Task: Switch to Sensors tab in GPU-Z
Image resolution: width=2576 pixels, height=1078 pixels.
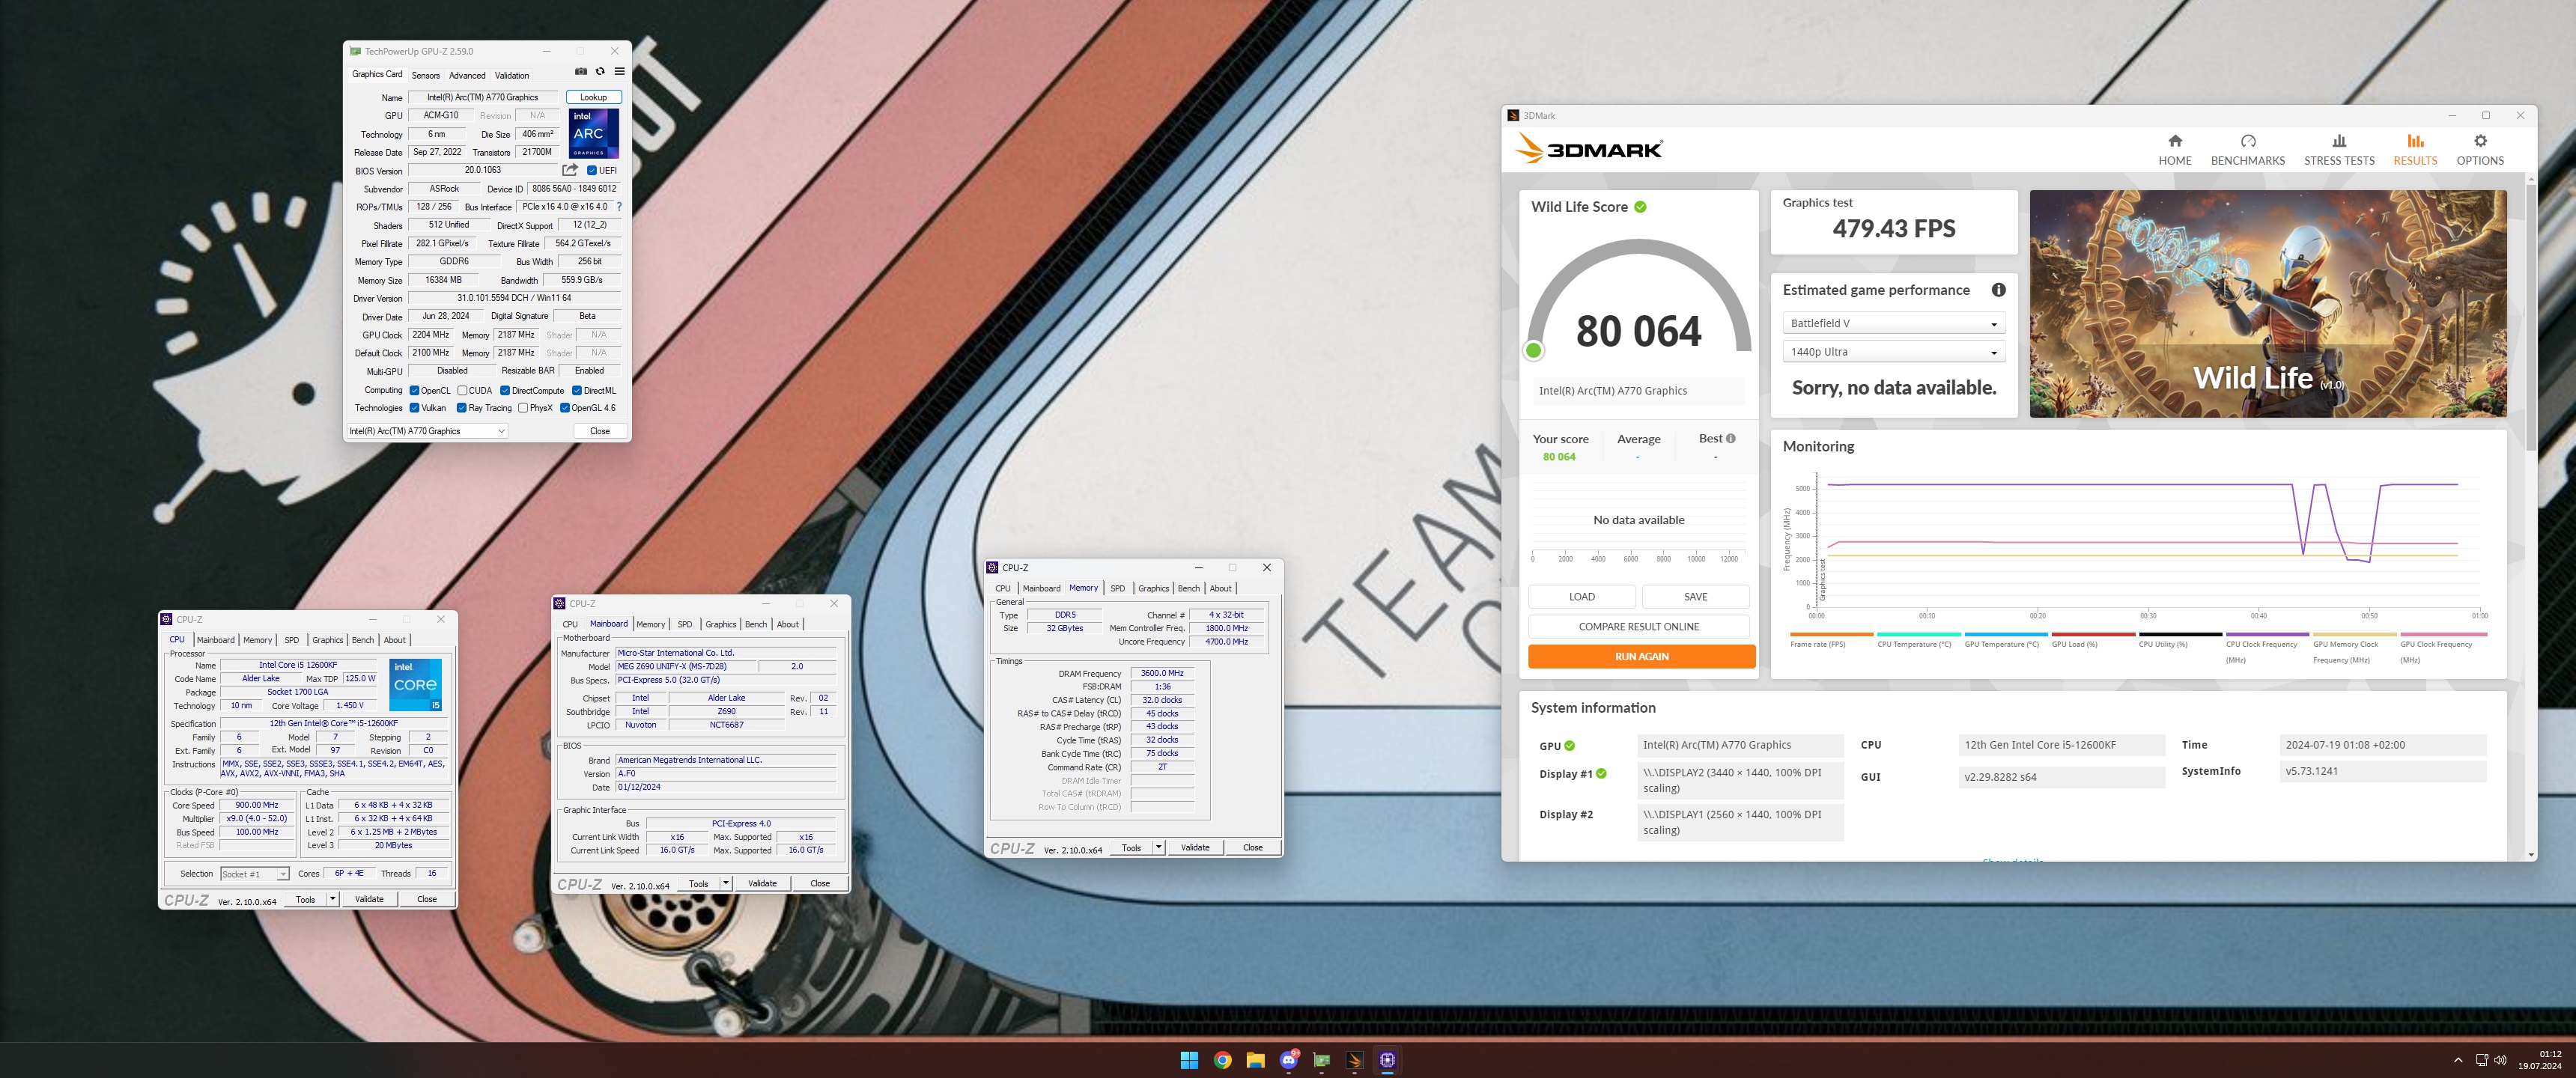Action: pos(425,75)
